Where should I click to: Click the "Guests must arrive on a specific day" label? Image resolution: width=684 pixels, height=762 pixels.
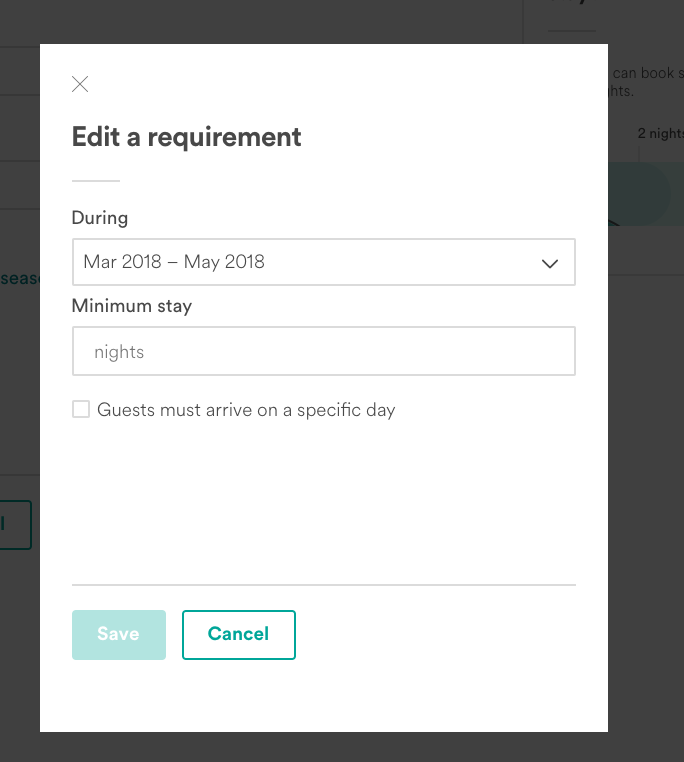pos(246,410)
